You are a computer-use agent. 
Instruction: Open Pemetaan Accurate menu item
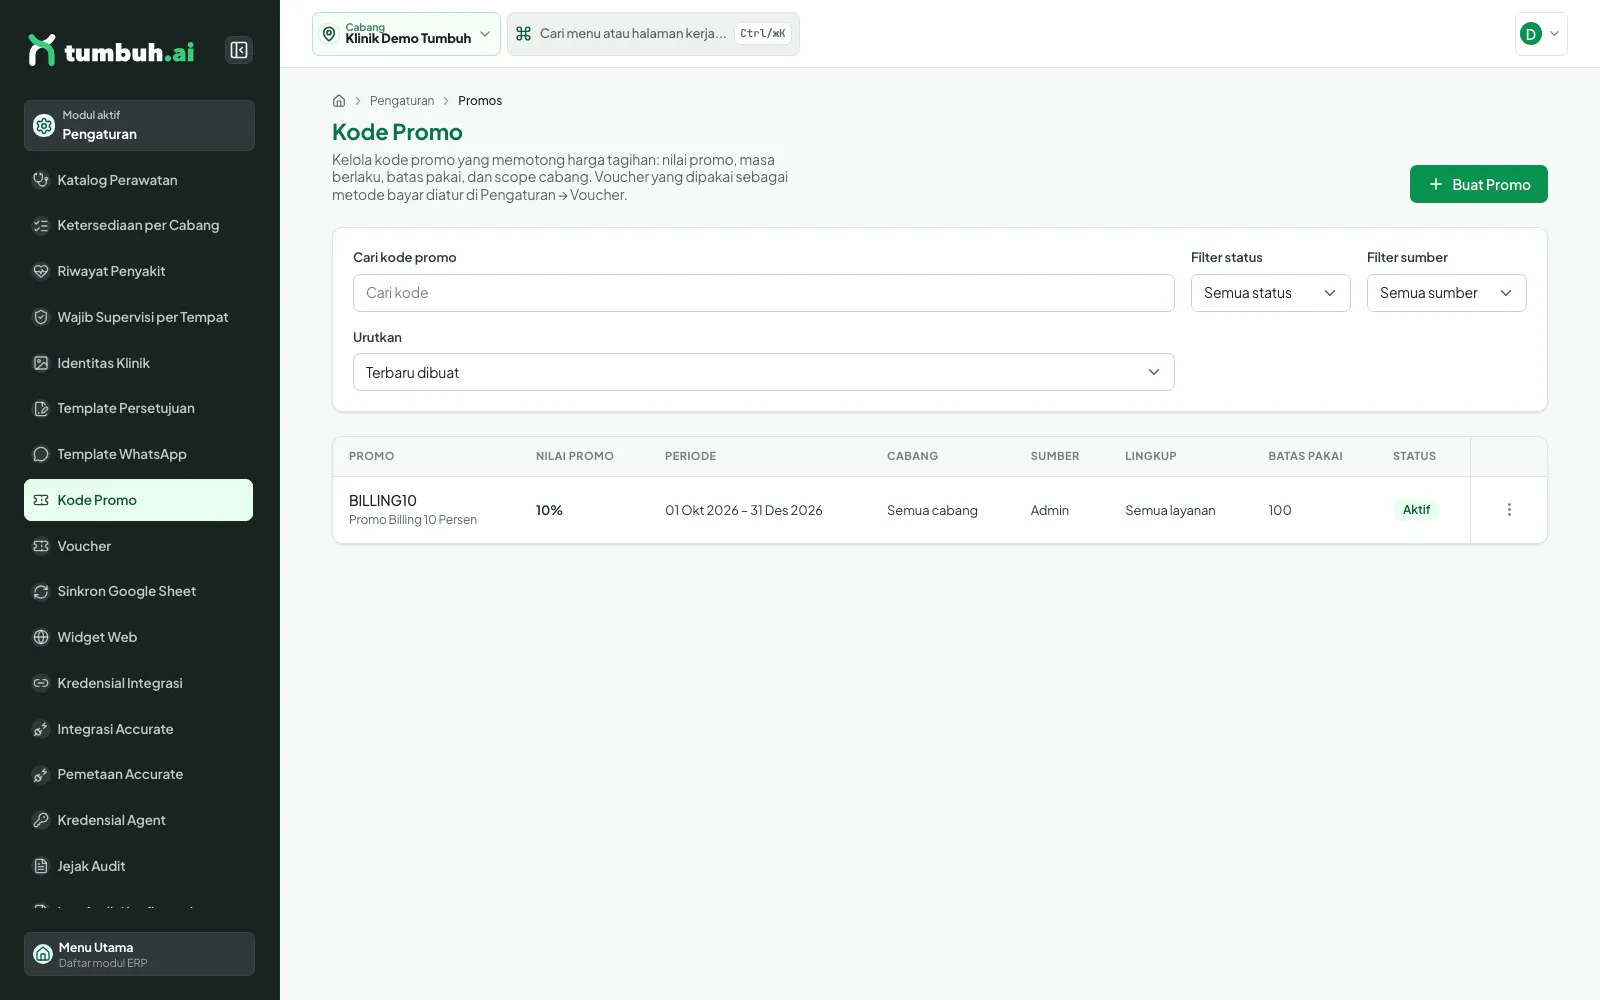click(138, 774)
